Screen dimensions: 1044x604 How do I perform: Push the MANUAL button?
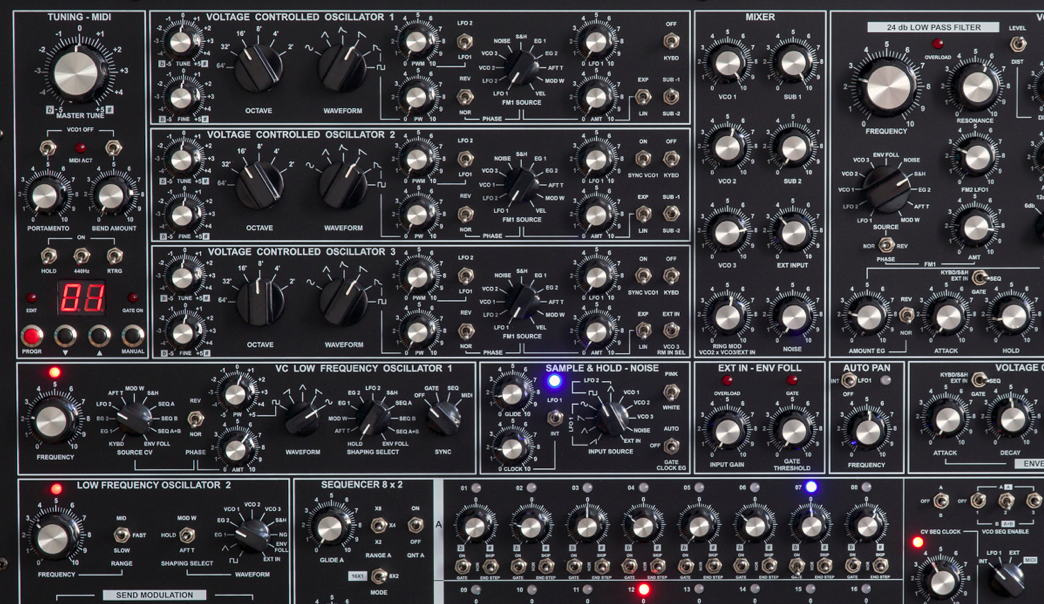tap(132, 336)
